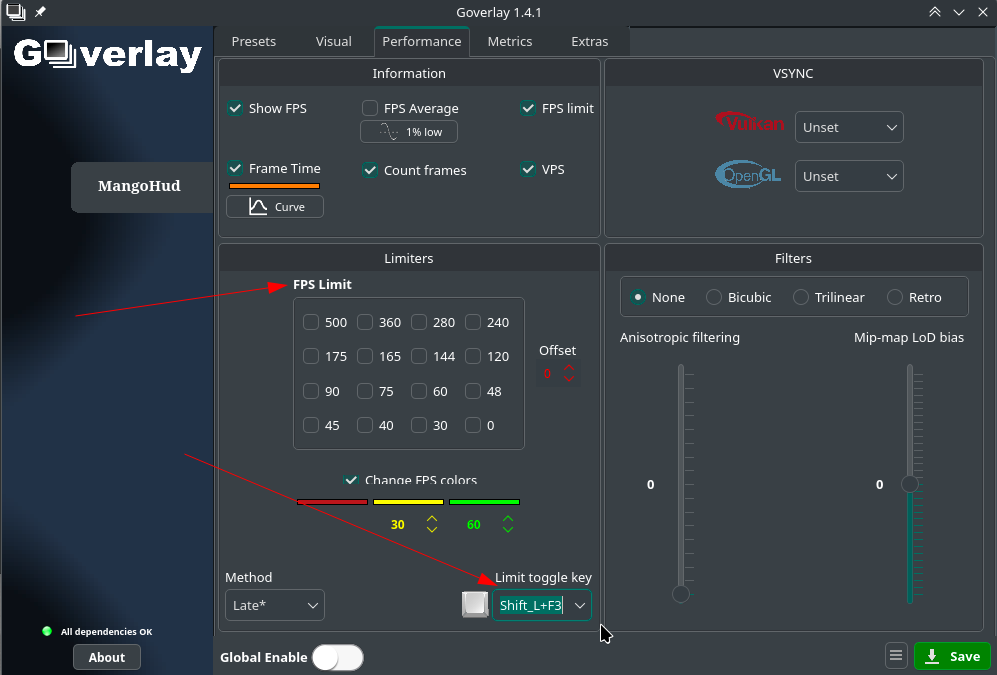Select the Bicubic filter option

coord(714,297)
